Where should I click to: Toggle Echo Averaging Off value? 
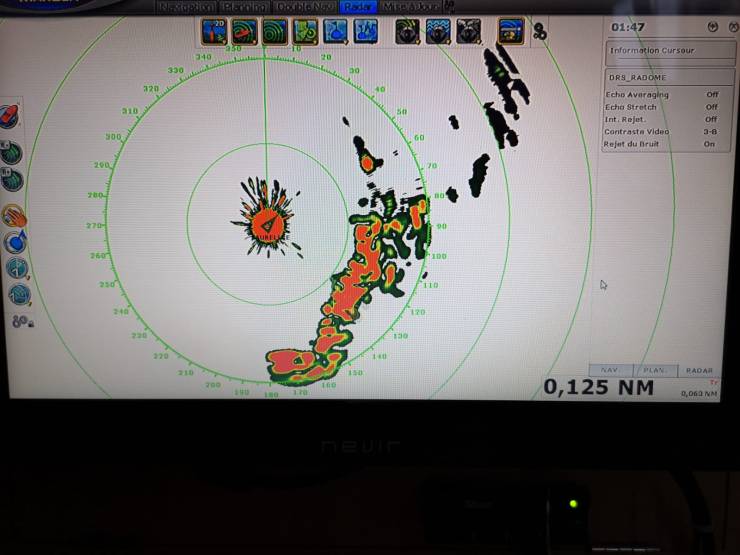[711, 95]
